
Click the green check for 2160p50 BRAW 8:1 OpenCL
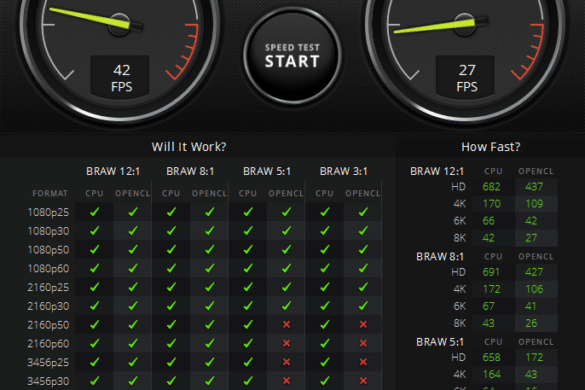(210, 324)
